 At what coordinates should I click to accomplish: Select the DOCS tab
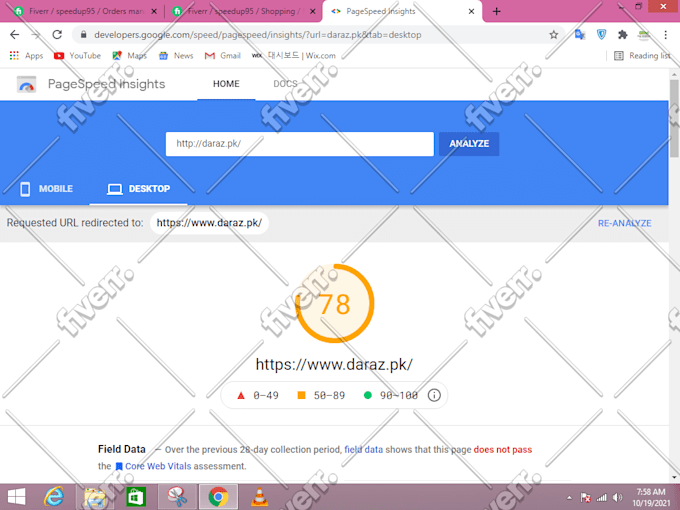tap(285, 84)
